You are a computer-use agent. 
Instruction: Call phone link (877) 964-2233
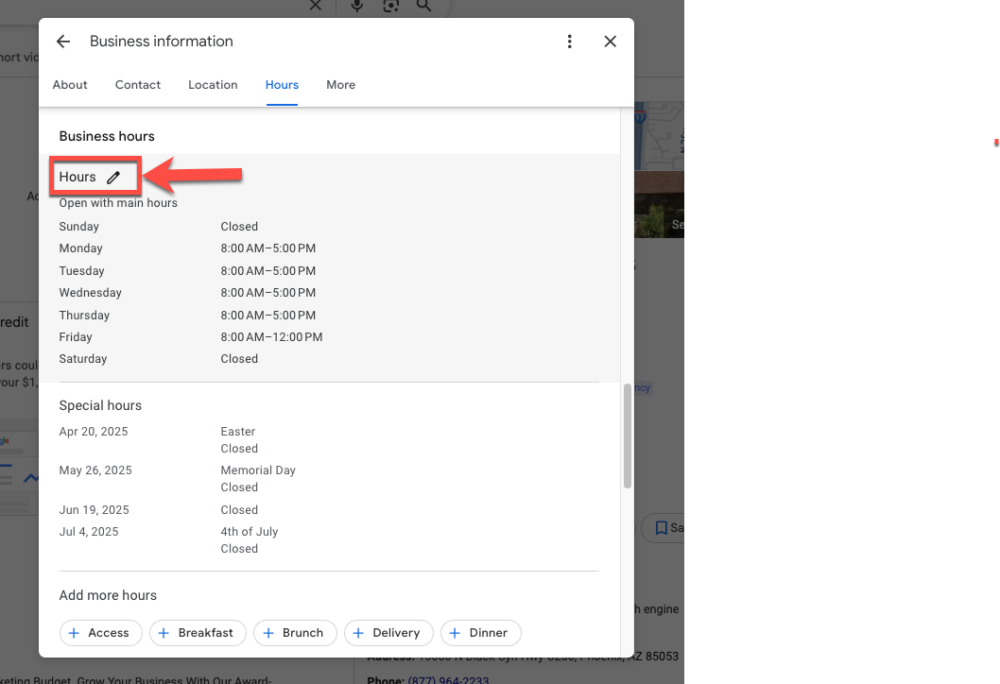447,680
